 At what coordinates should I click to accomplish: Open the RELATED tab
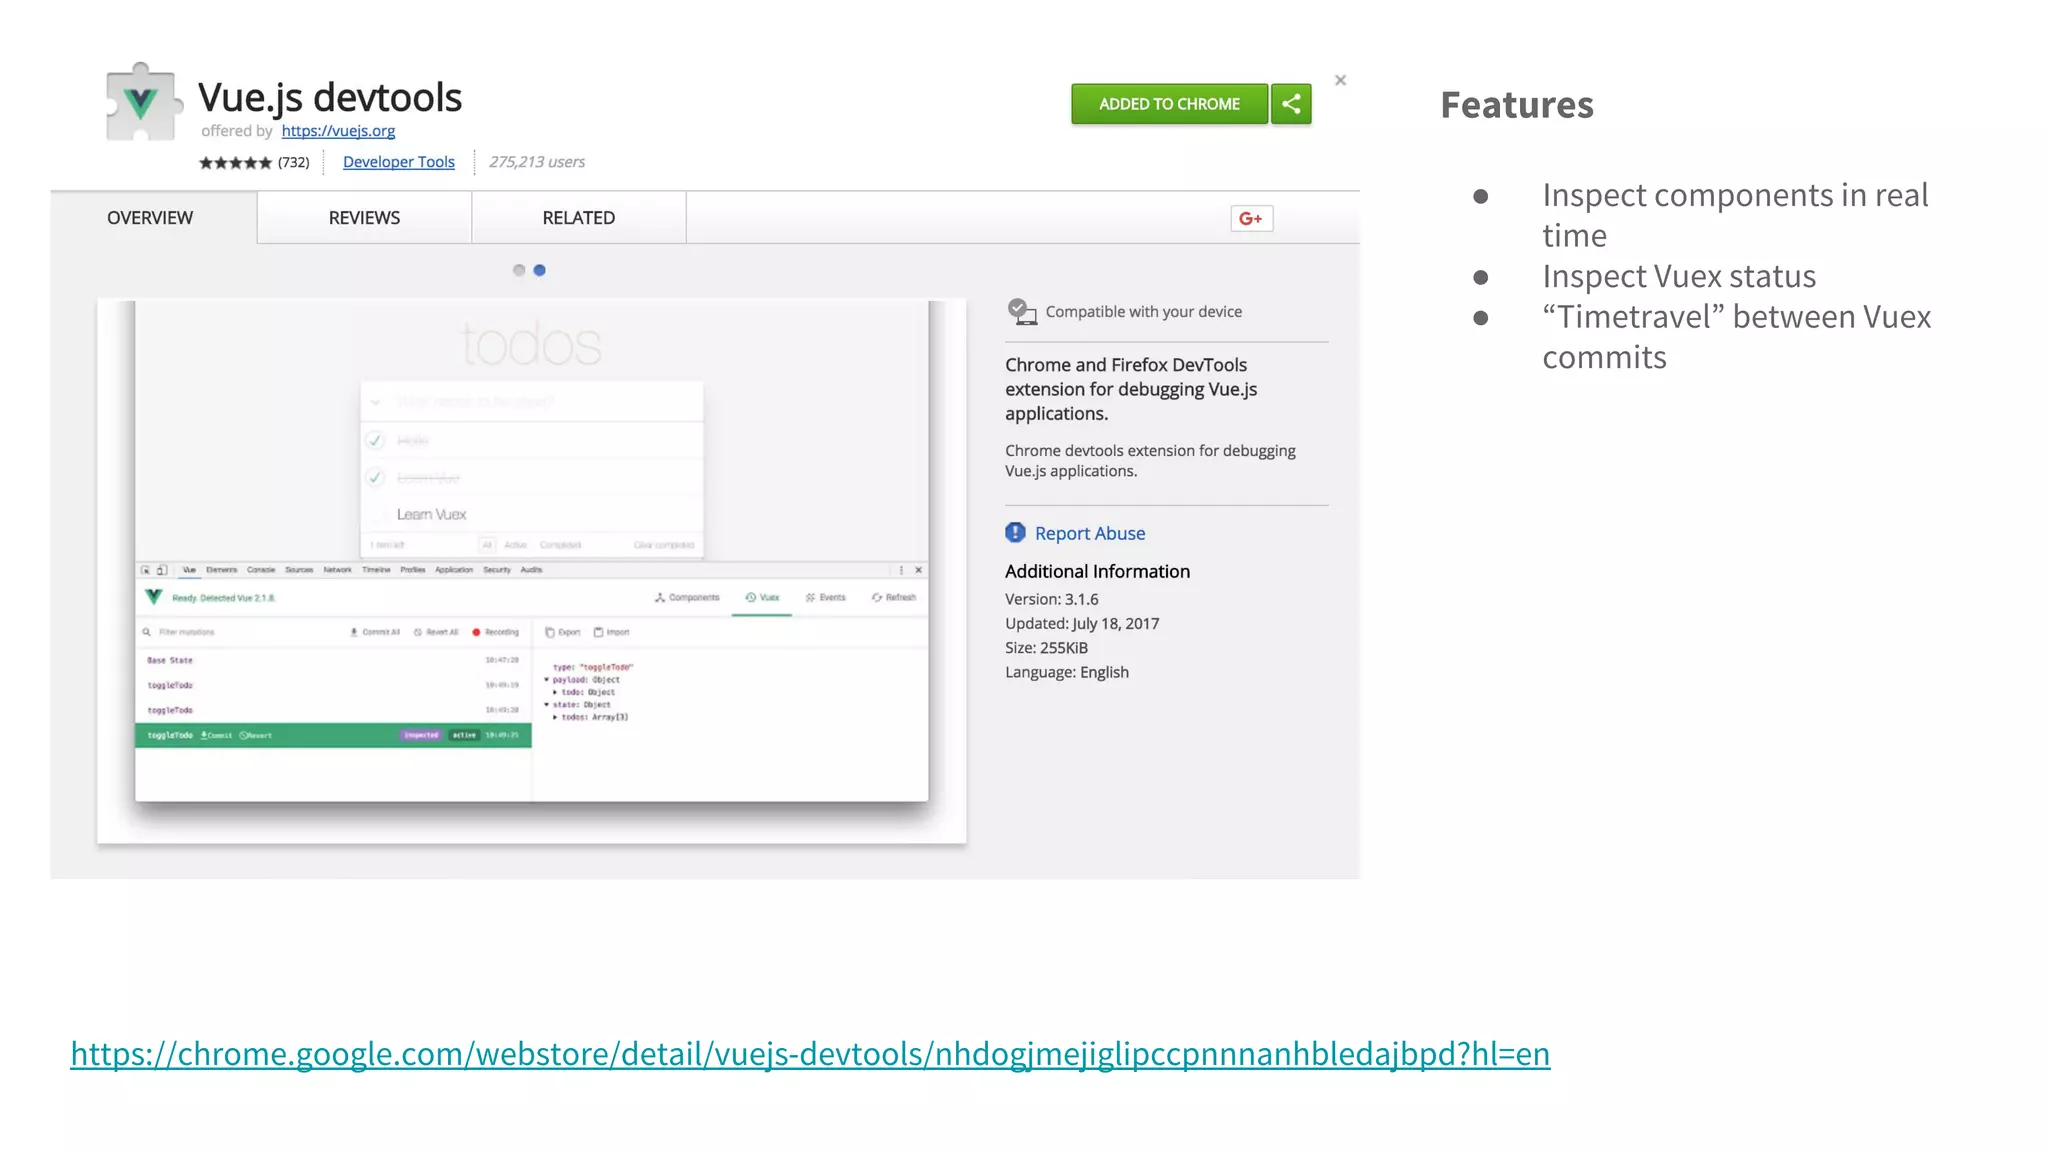578,218
